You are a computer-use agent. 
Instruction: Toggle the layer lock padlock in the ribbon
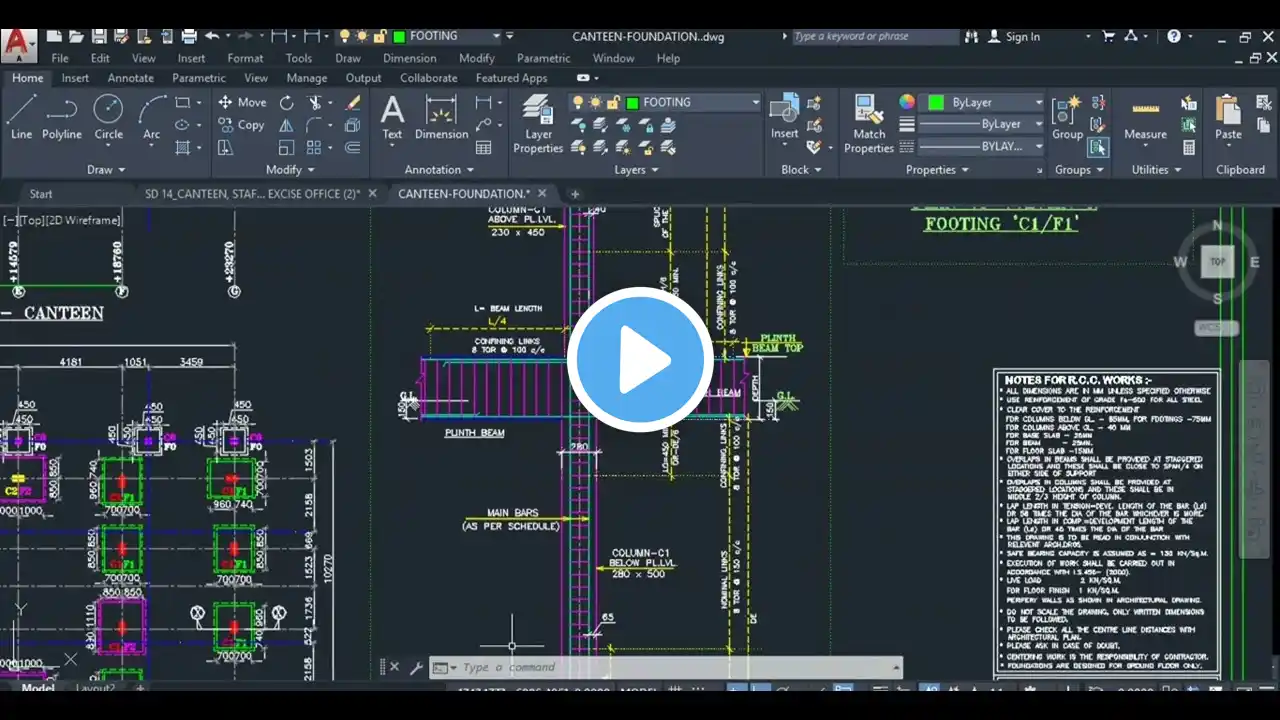(x=612, y=103)
